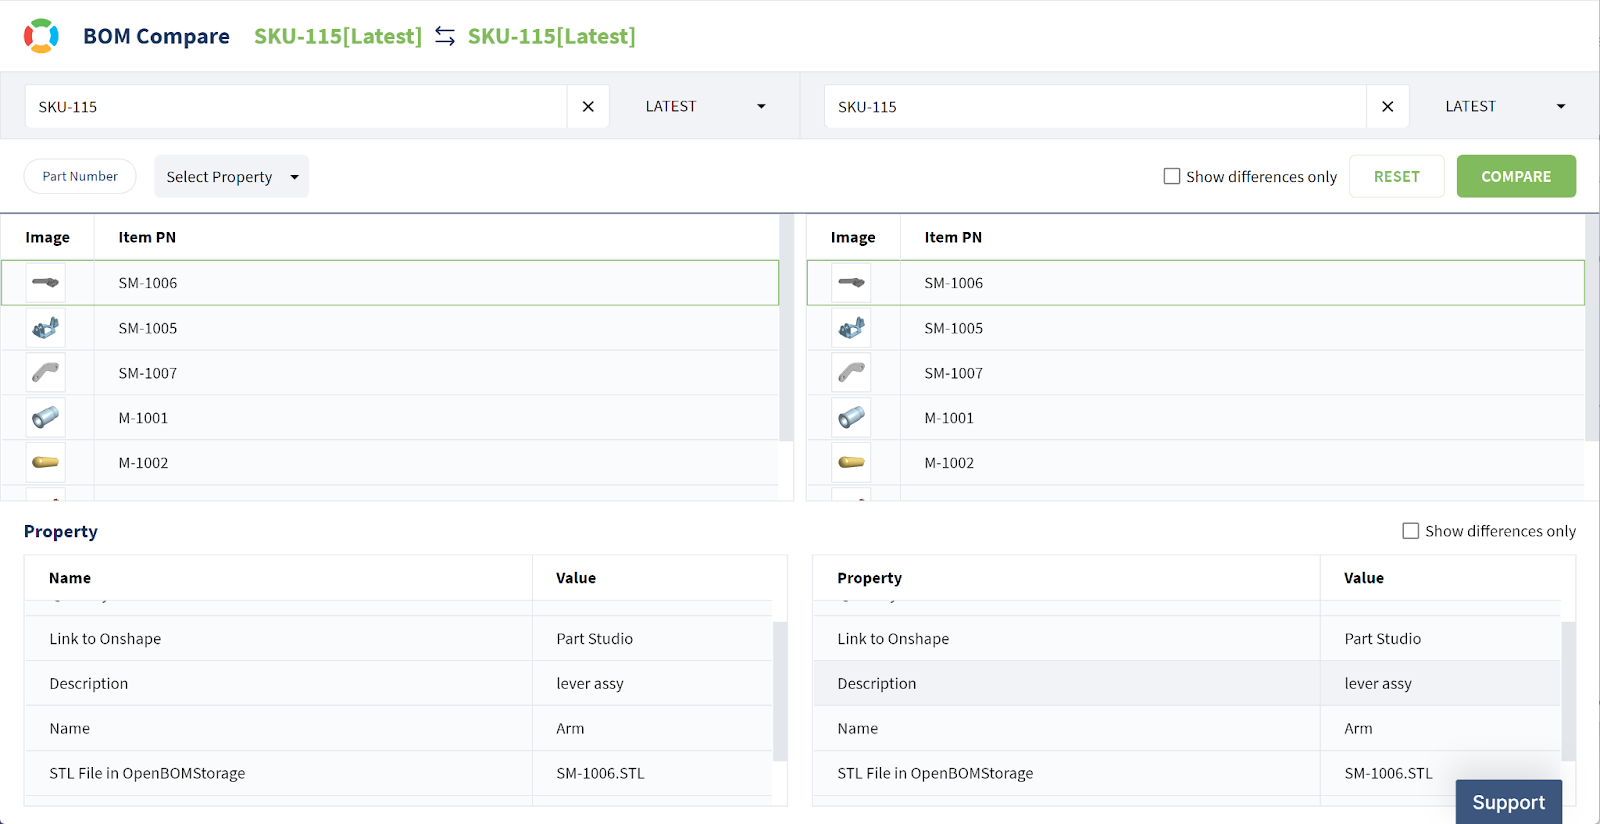
Task: Click right table Image column header
Action: [x=853, y=238]
